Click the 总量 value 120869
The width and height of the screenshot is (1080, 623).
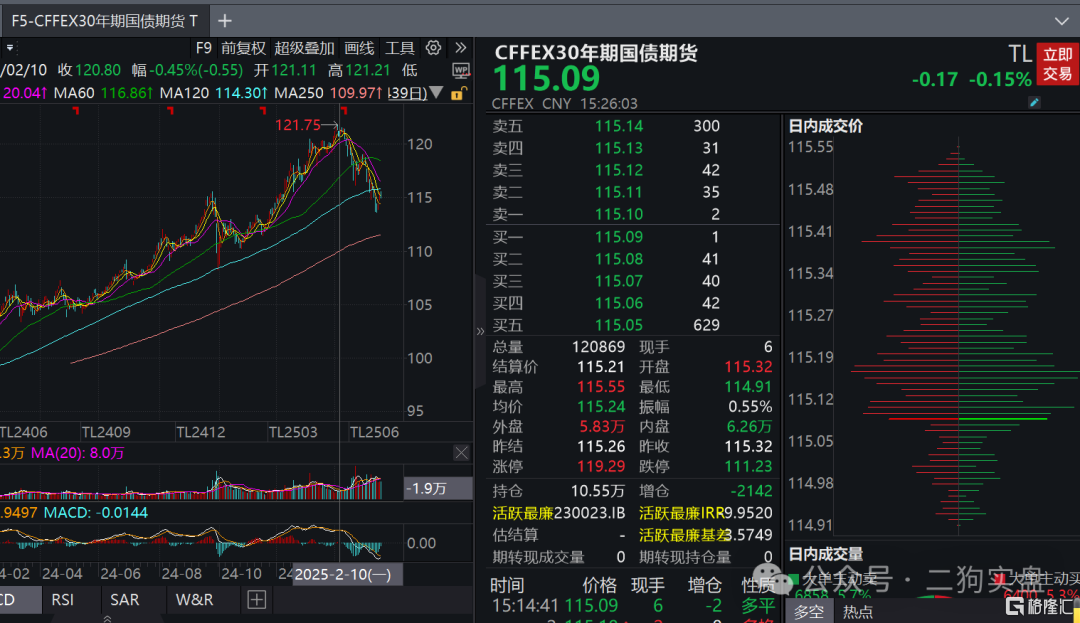[x=598, y=347]
